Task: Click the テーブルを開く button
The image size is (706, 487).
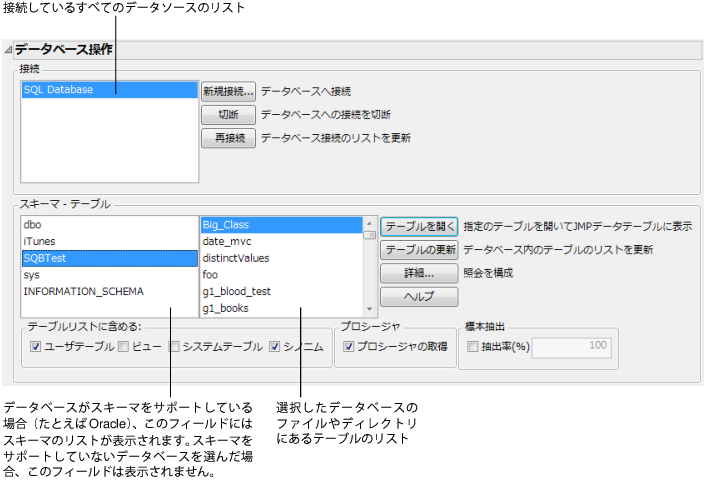Action: (x=419, y=226)
